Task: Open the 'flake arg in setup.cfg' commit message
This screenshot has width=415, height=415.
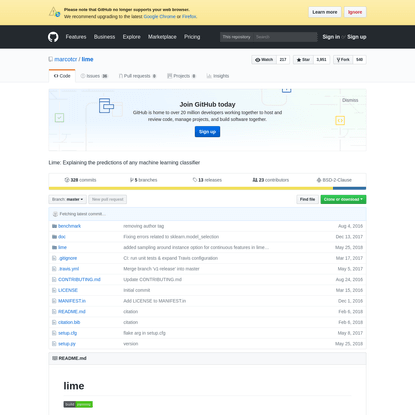Action: tap(144, 333)
